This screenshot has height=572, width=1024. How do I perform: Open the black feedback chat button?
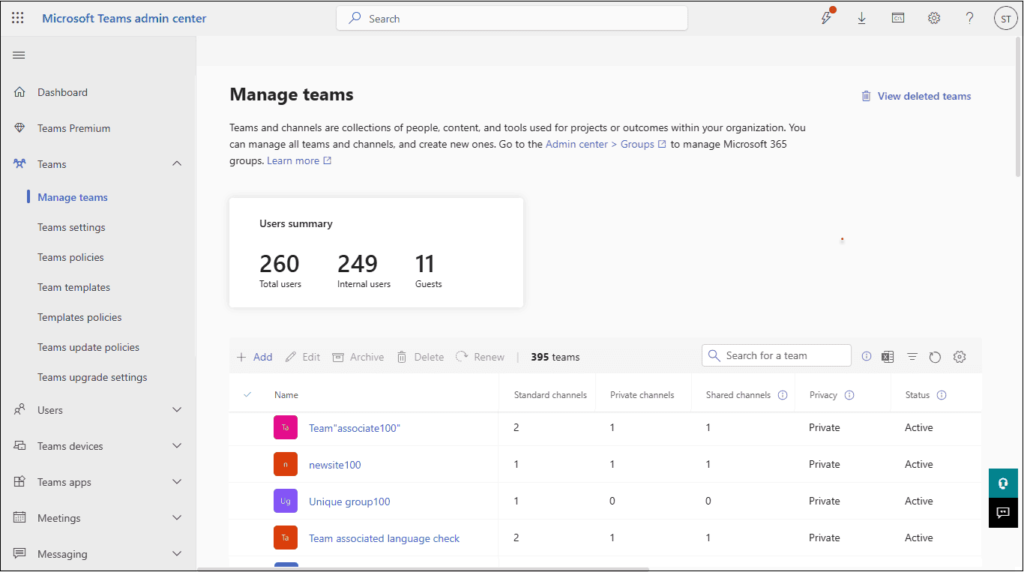pos(1003,513)
